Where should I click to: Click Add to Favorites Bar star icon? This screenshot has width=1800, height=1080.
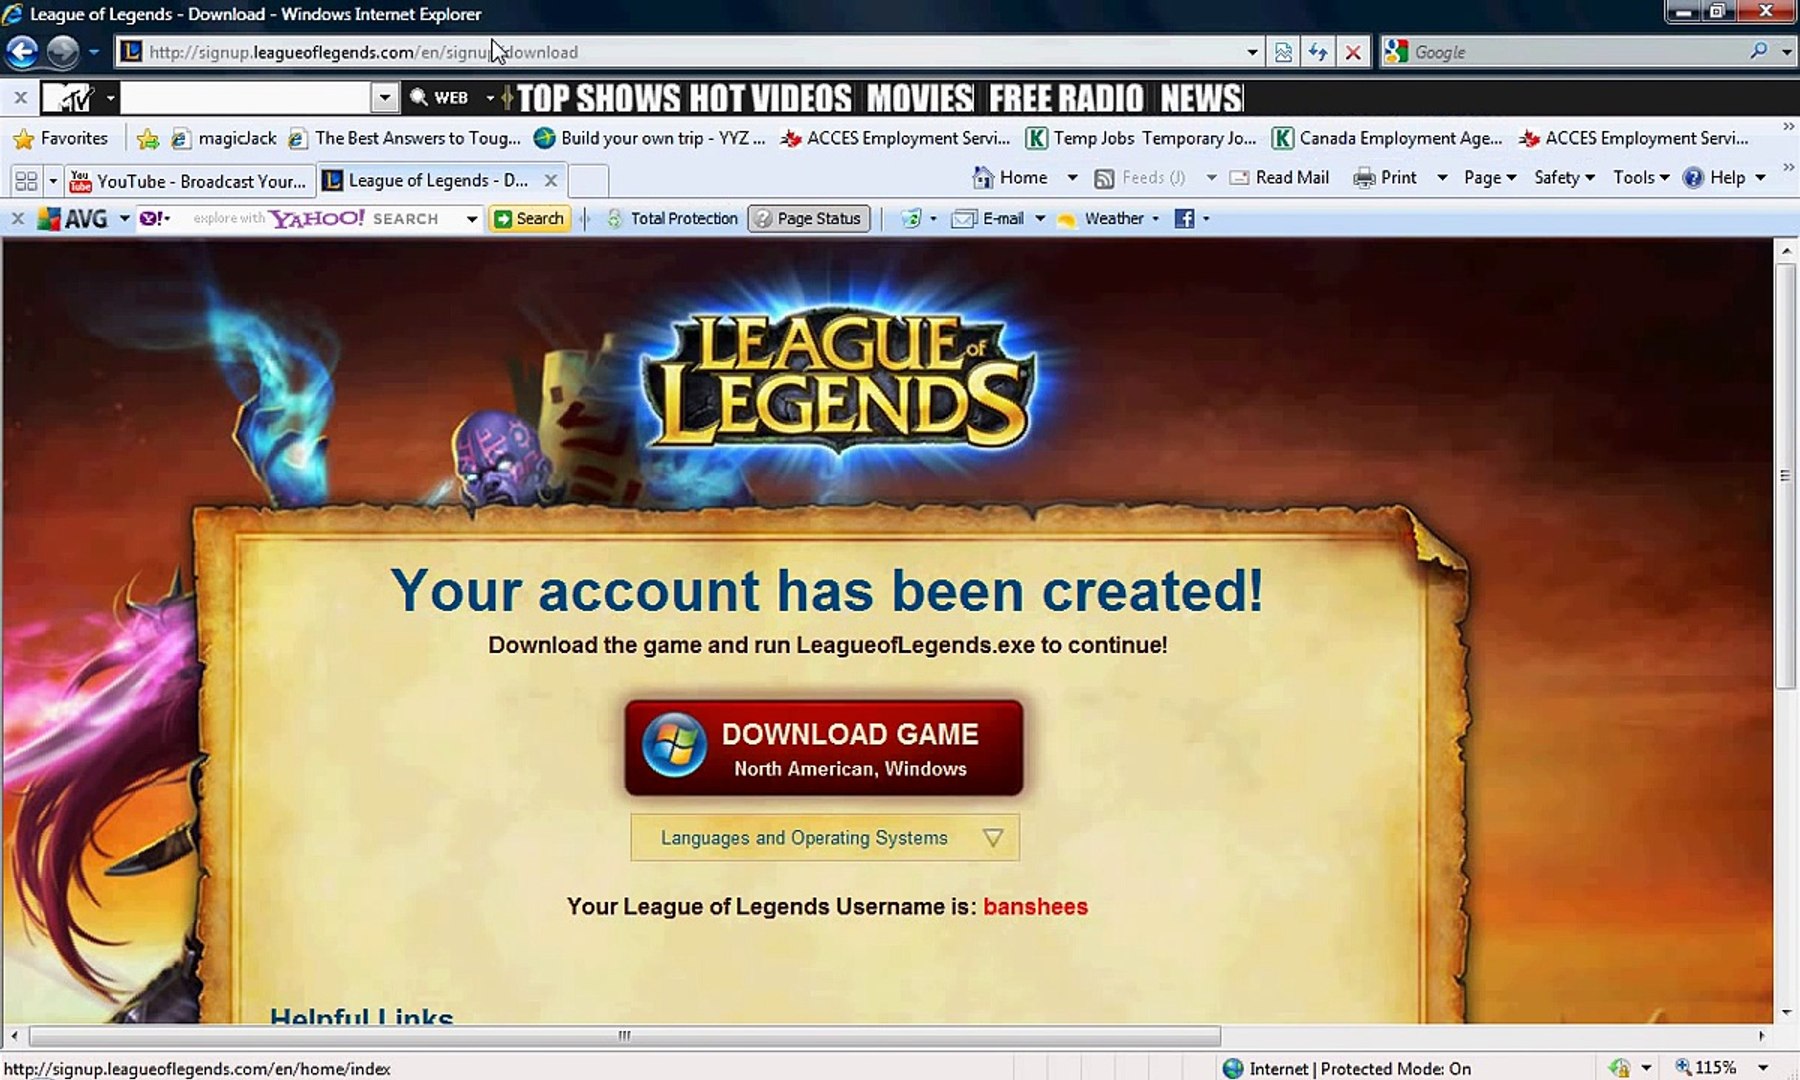point(147,138)
